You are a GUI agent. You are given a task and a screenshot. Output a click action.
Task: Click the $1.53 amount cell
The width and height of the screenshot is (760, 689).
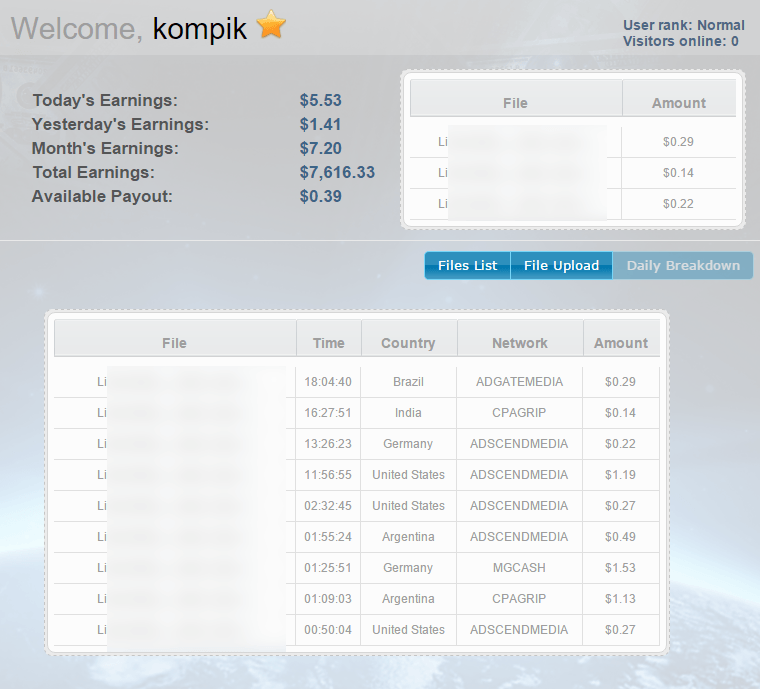click(x=620, y=568)
